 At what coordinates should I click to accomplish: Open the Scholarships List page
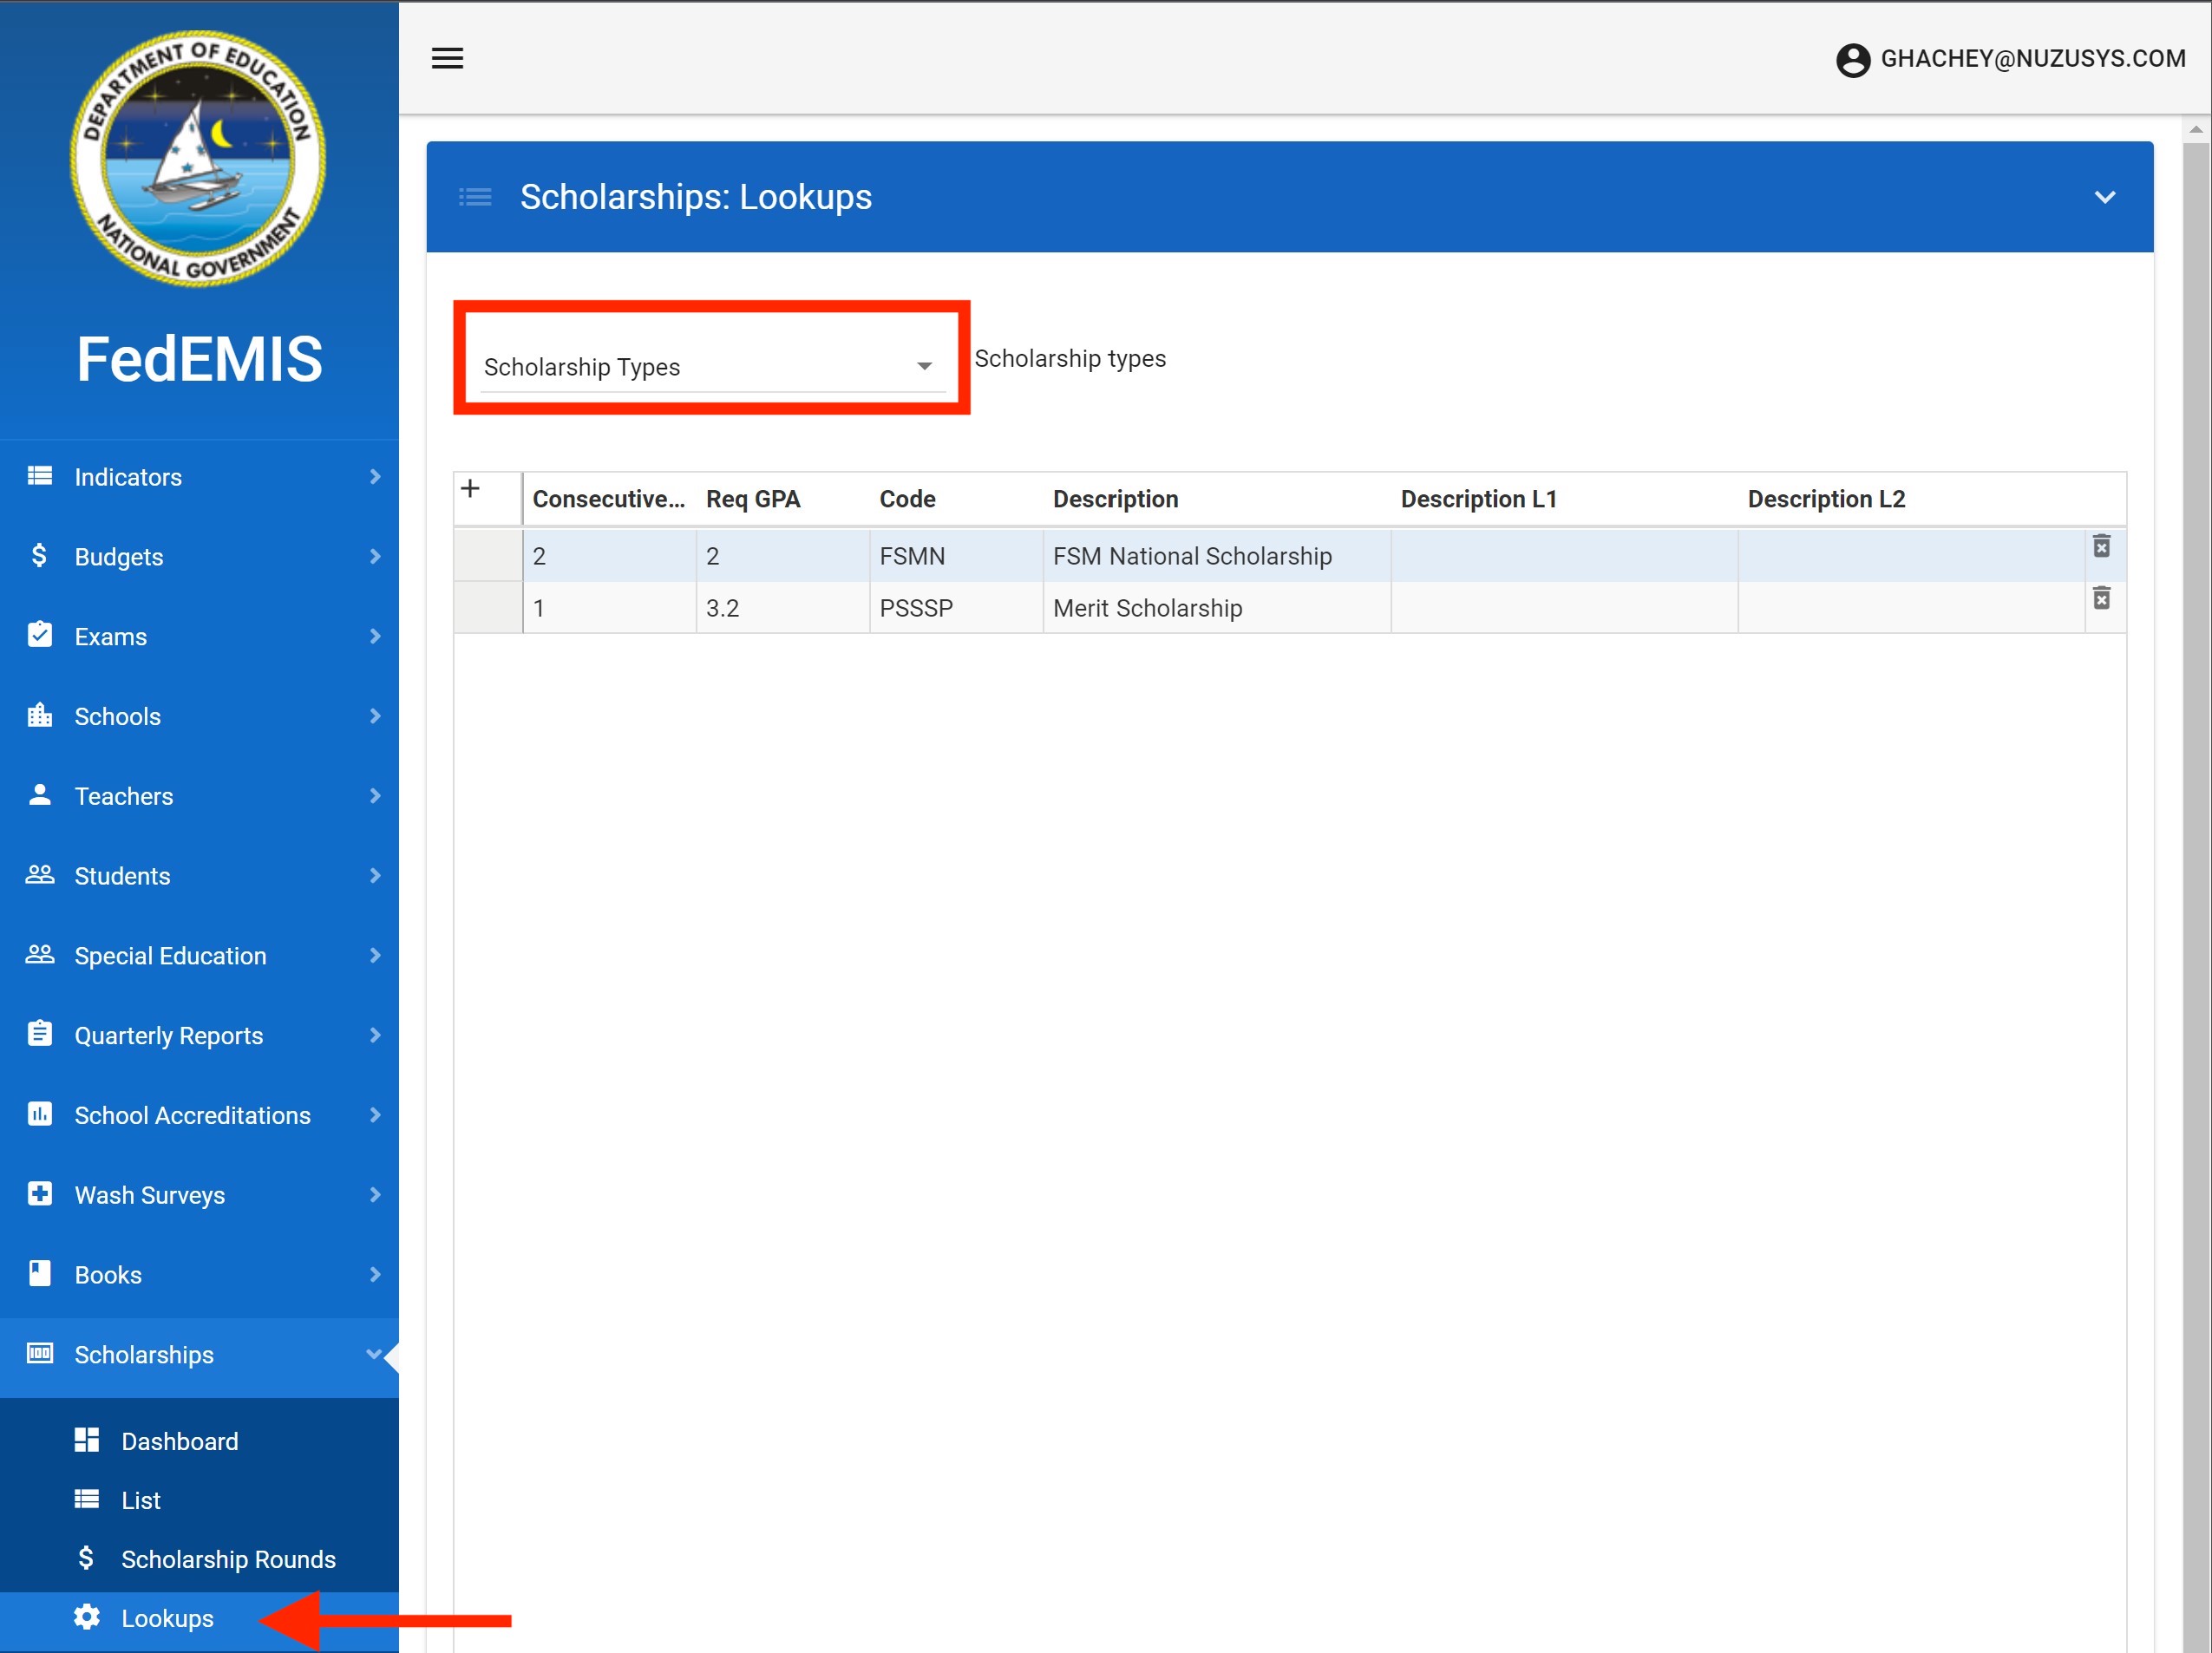point(140,1500)
